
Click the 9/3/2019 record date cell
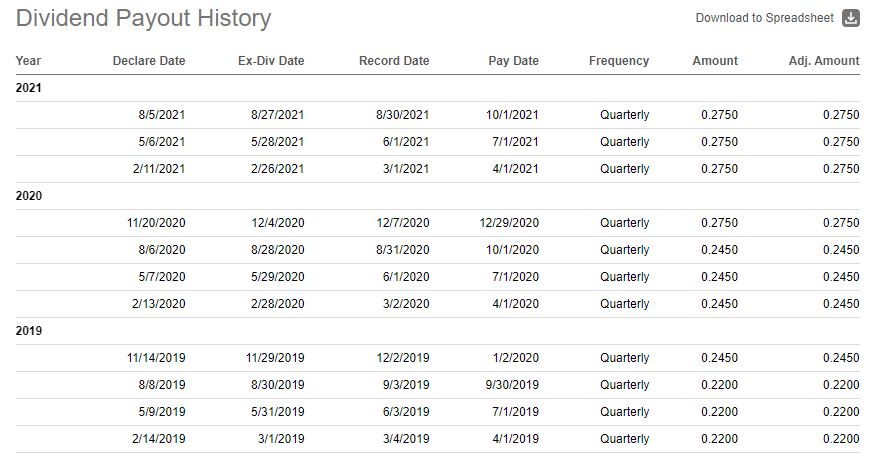[x=406, y=385]
